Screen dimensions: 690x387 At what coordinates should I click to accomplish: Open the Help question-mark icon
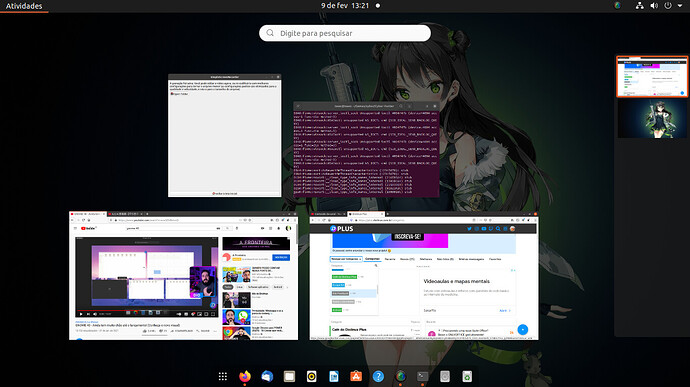378,376
